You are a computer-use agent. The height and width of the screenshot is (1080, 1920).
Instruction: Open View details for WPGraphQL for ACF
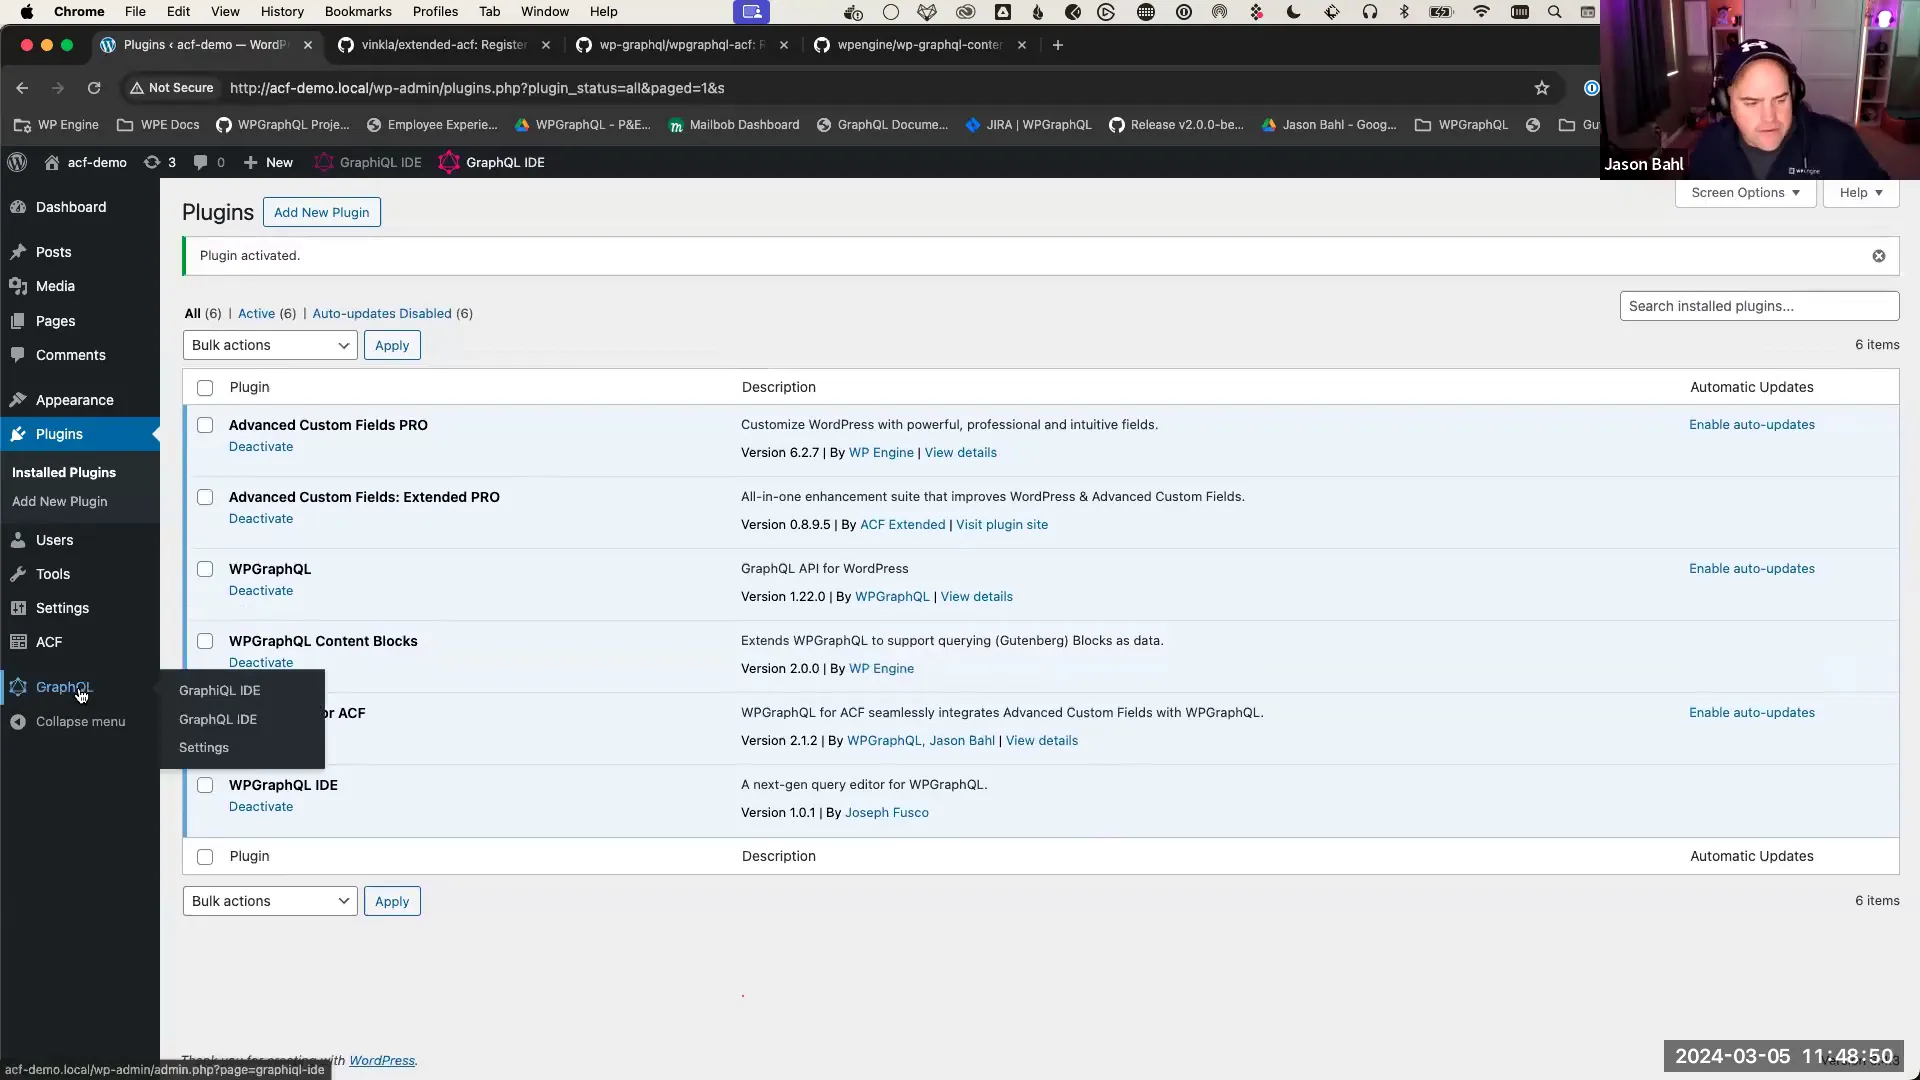1042,741
